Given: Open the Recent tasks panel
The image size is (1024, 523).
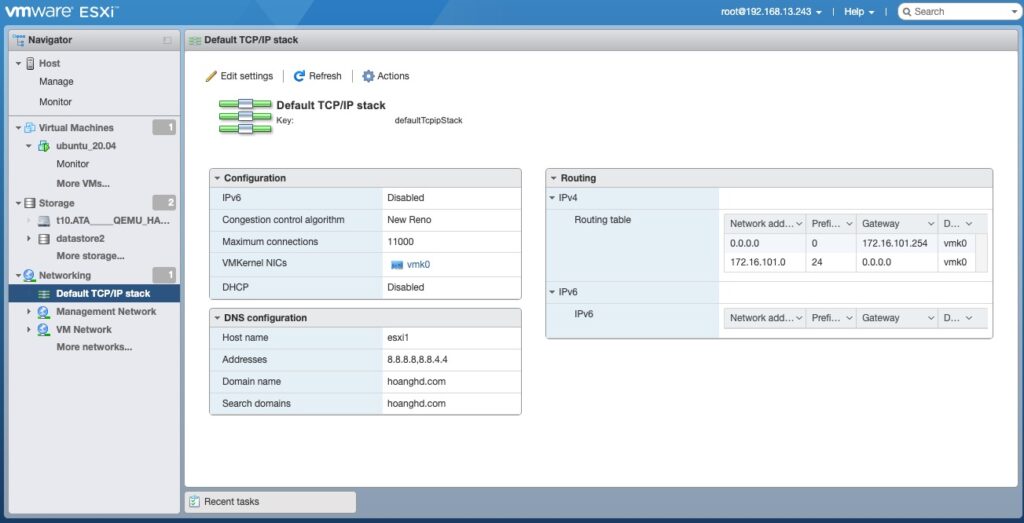Looking at the screenshot, I should pos(270,502).
